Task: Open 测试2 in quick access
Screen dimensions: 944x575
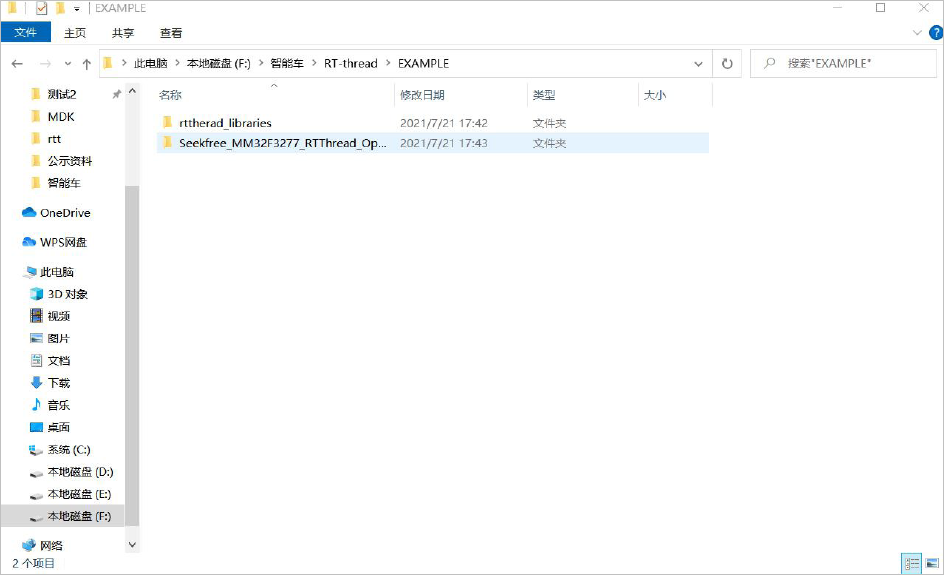Action: tap(62, 94)
